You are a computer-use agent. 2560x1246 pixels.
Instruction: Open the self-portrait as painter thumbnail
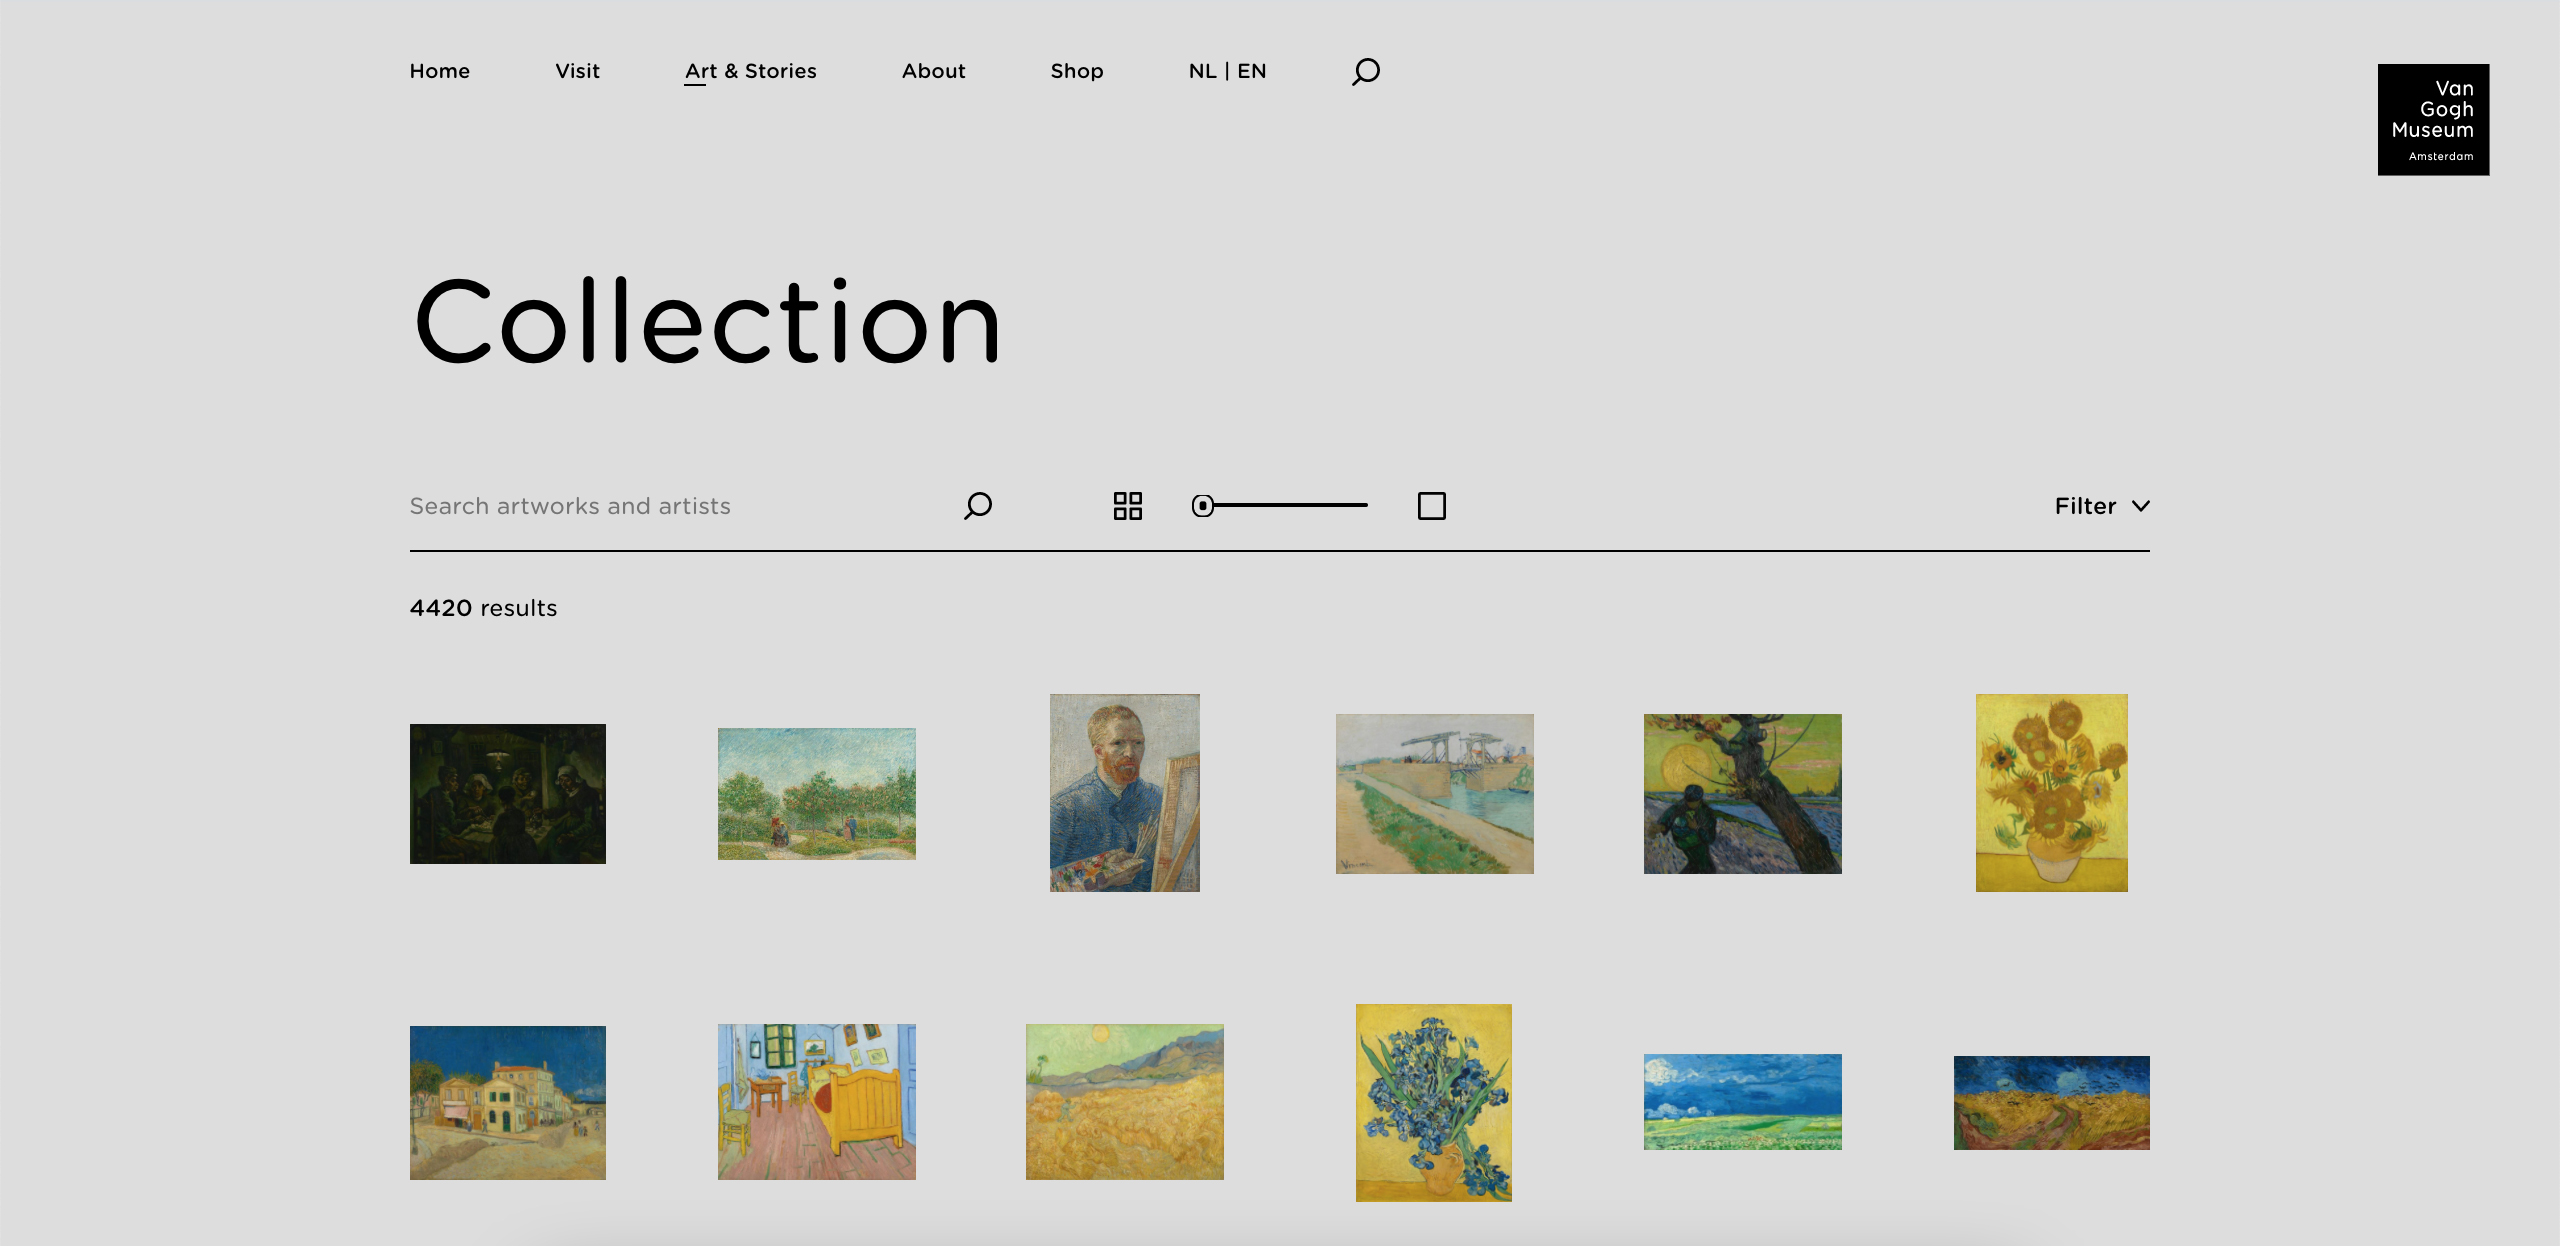point(1125,793)
